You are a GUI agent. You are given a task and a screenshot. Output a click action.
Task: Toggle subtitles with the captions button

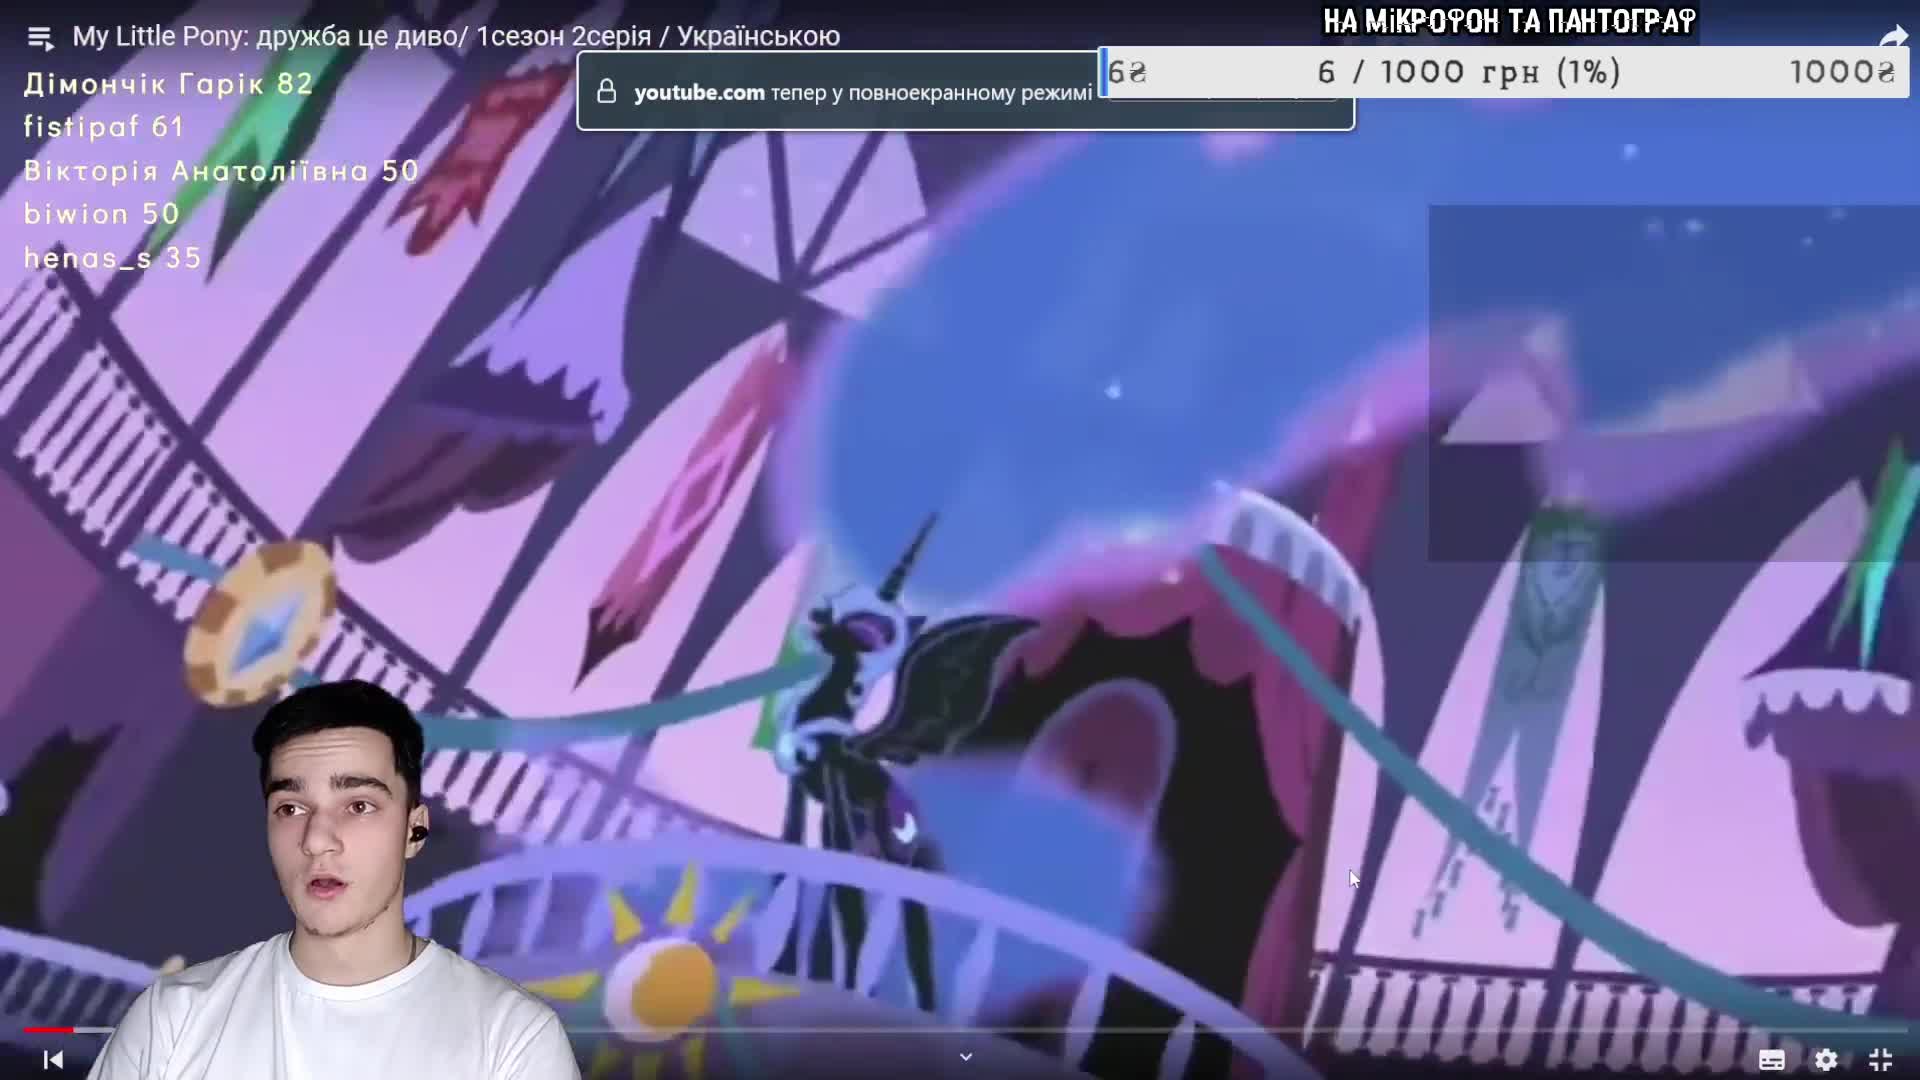[x=1772, y=1060]
